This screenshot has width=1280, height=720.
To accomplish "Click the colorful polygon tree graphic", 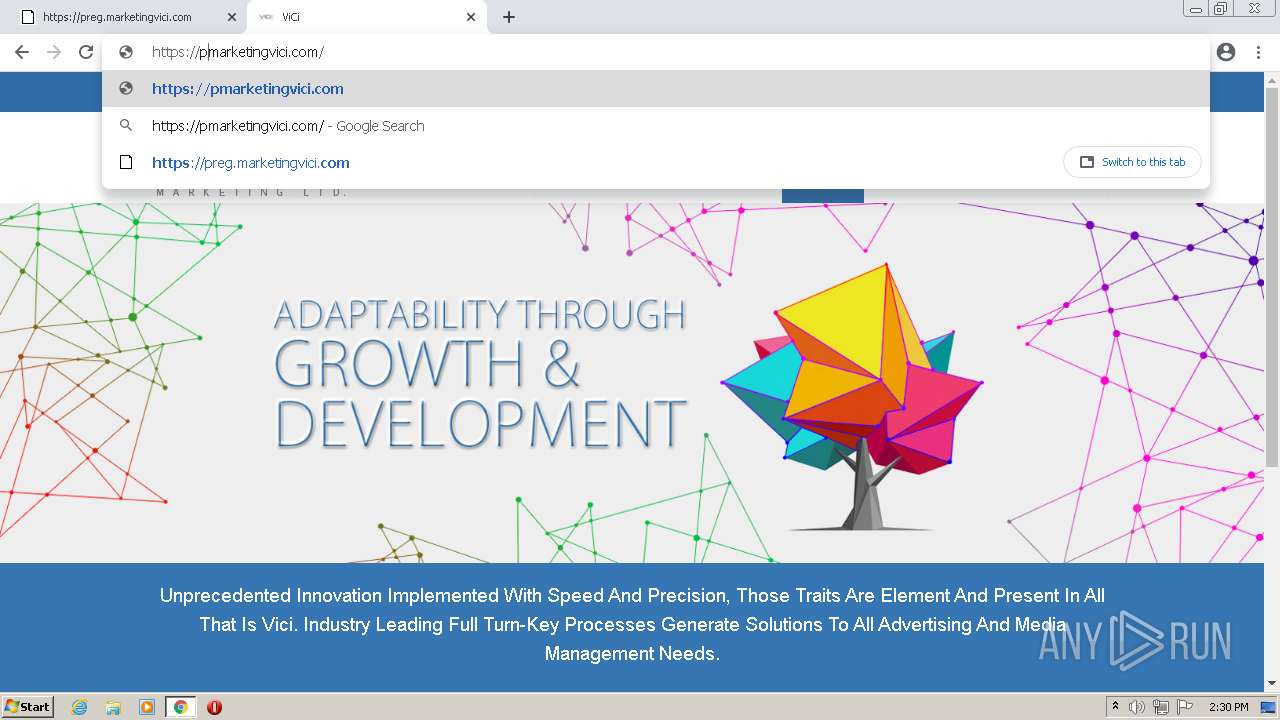I will [853, 397].
